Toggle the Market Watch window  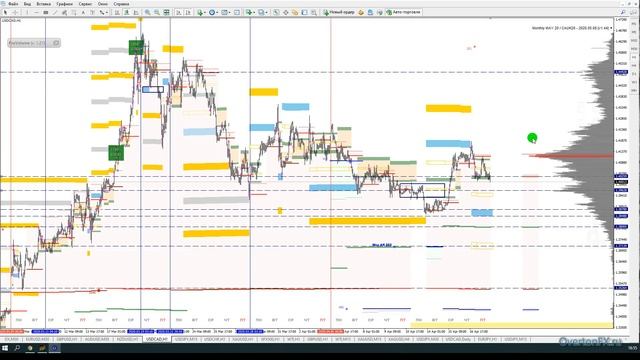[276, 12]
